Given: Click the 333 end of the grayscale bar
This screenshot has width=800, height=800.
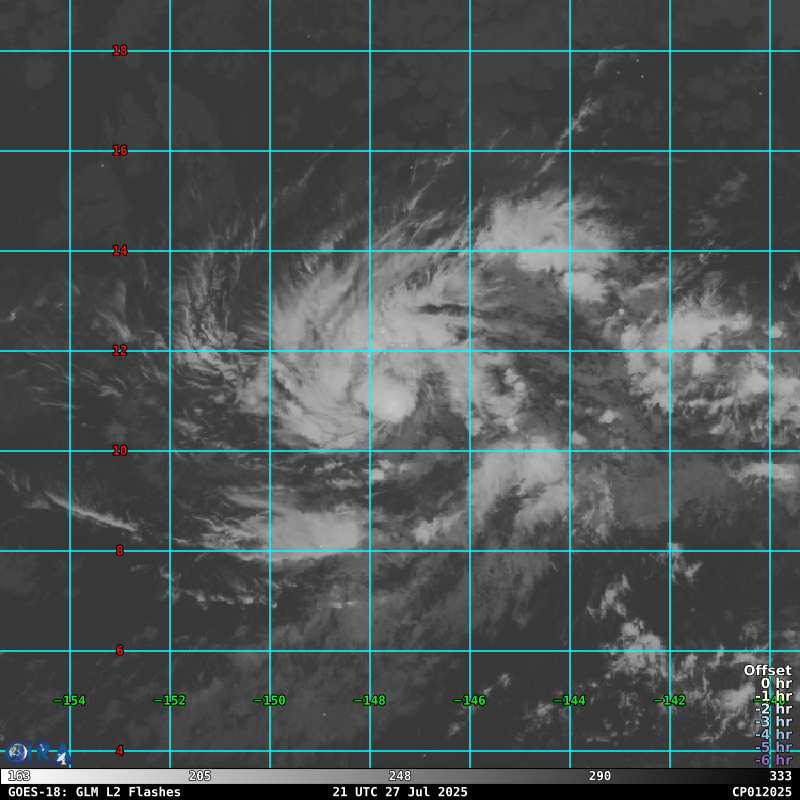Looking at the screenshot, I should [780, 776].
